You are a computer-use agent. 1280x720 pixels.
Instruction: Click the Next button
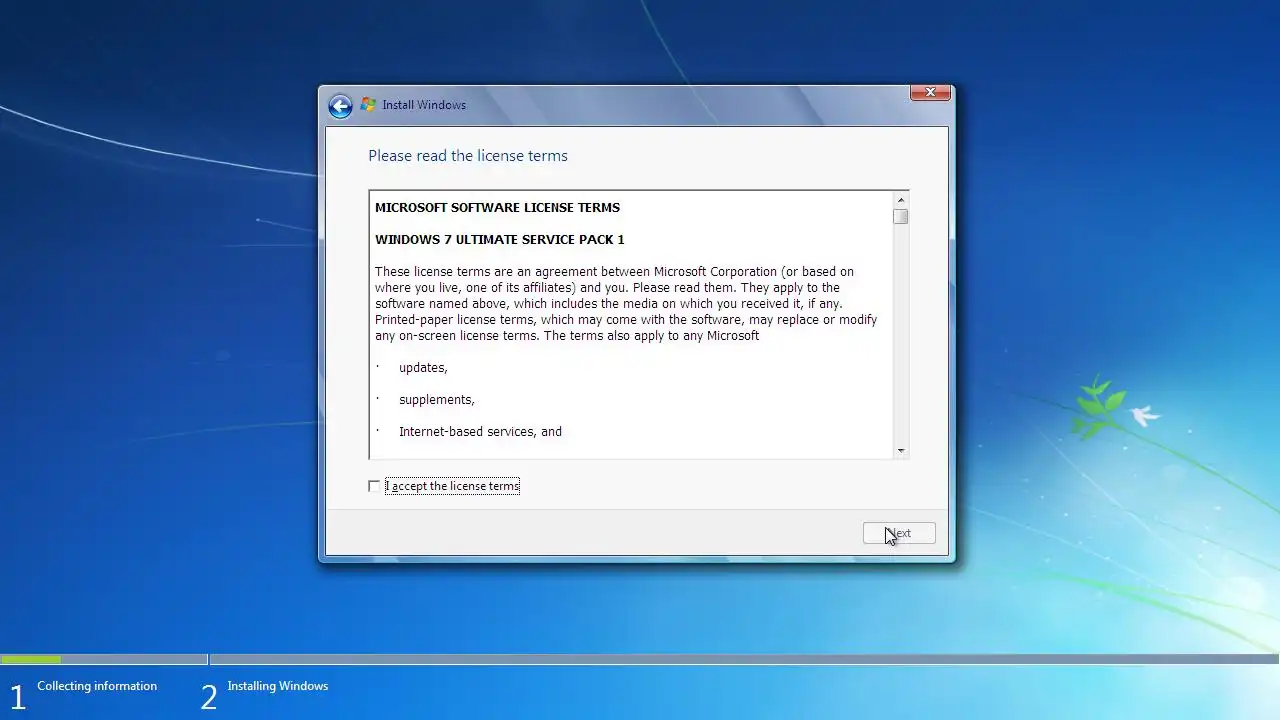[899, 533]
